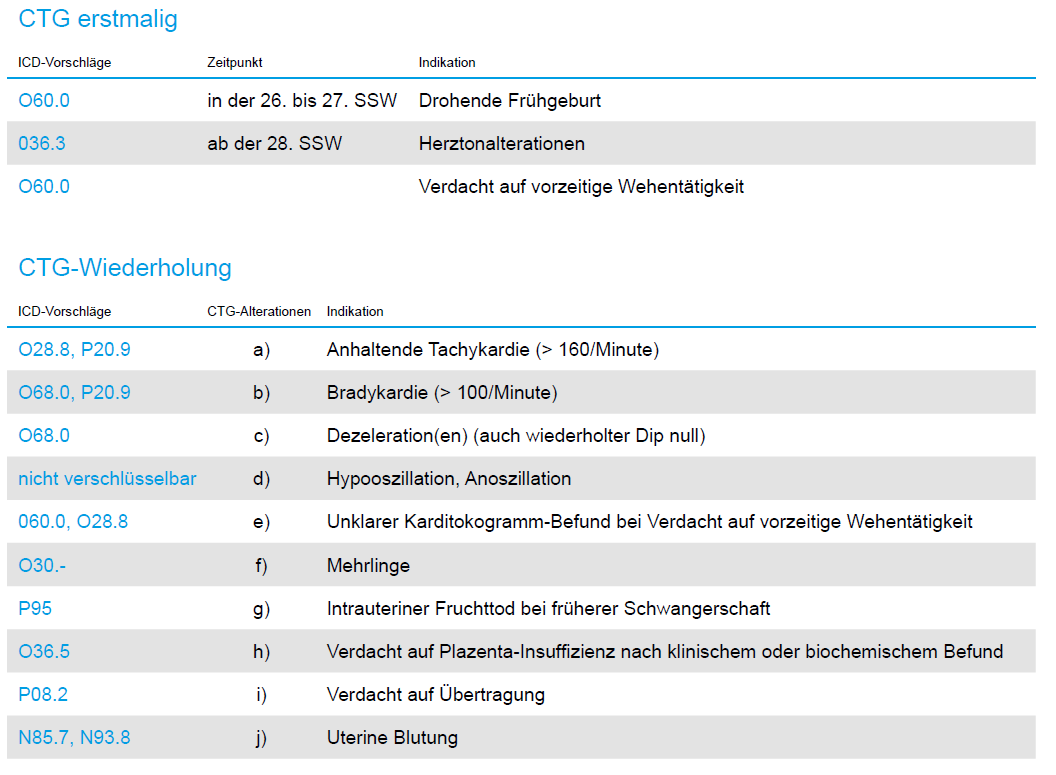Click the "nicht verschlüsselbar" entry
This screenshot has height=775, width=1056.
click(107, 479)
